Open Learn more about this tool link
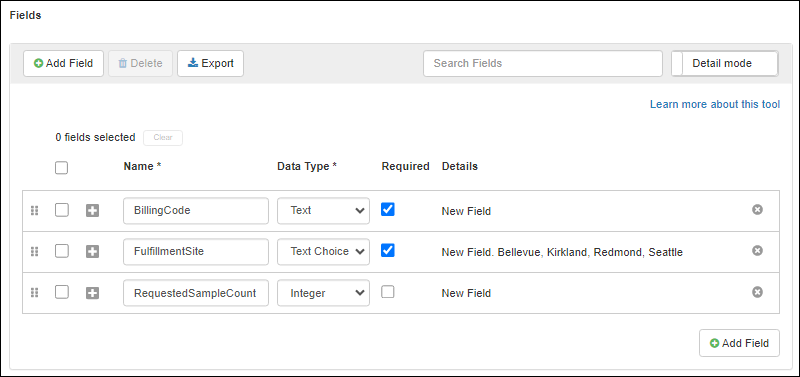Image resolution: width=800 pixels, height=377 pixels. click(715, 104)
